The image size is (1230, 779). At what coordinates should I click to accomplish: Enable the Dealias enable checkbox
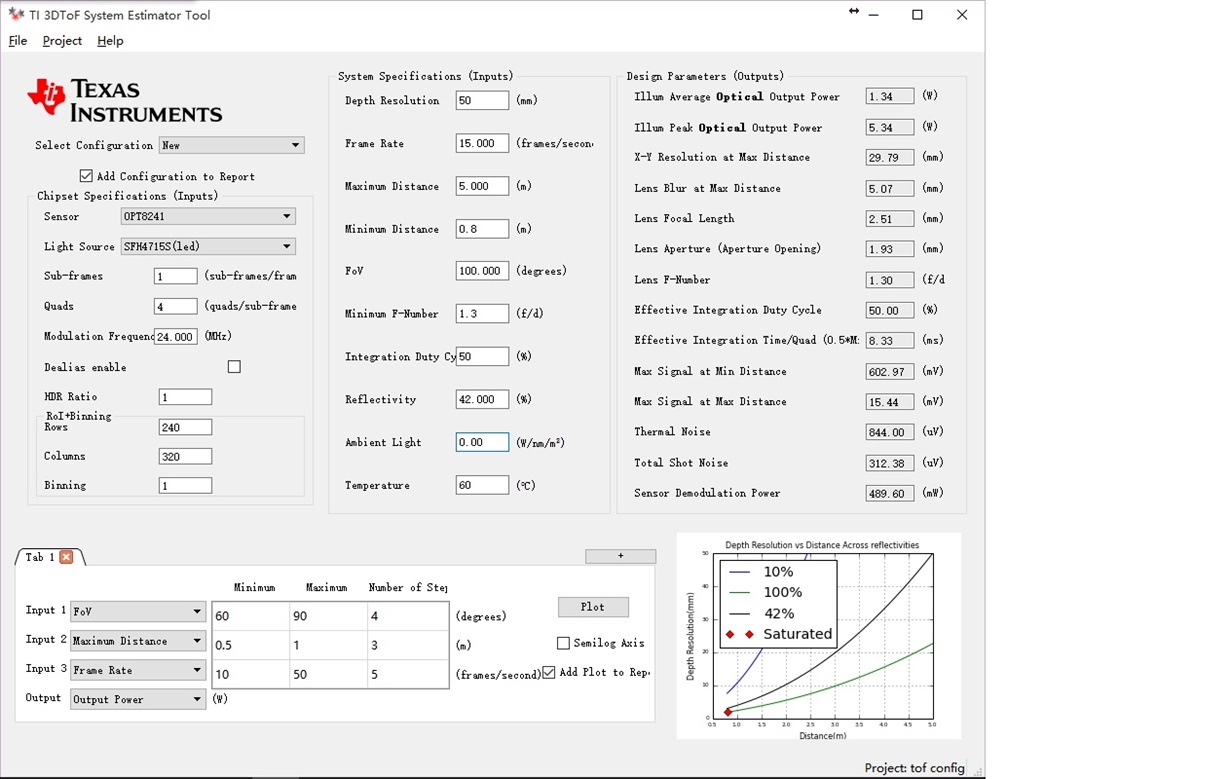click(x=234, y=367)
